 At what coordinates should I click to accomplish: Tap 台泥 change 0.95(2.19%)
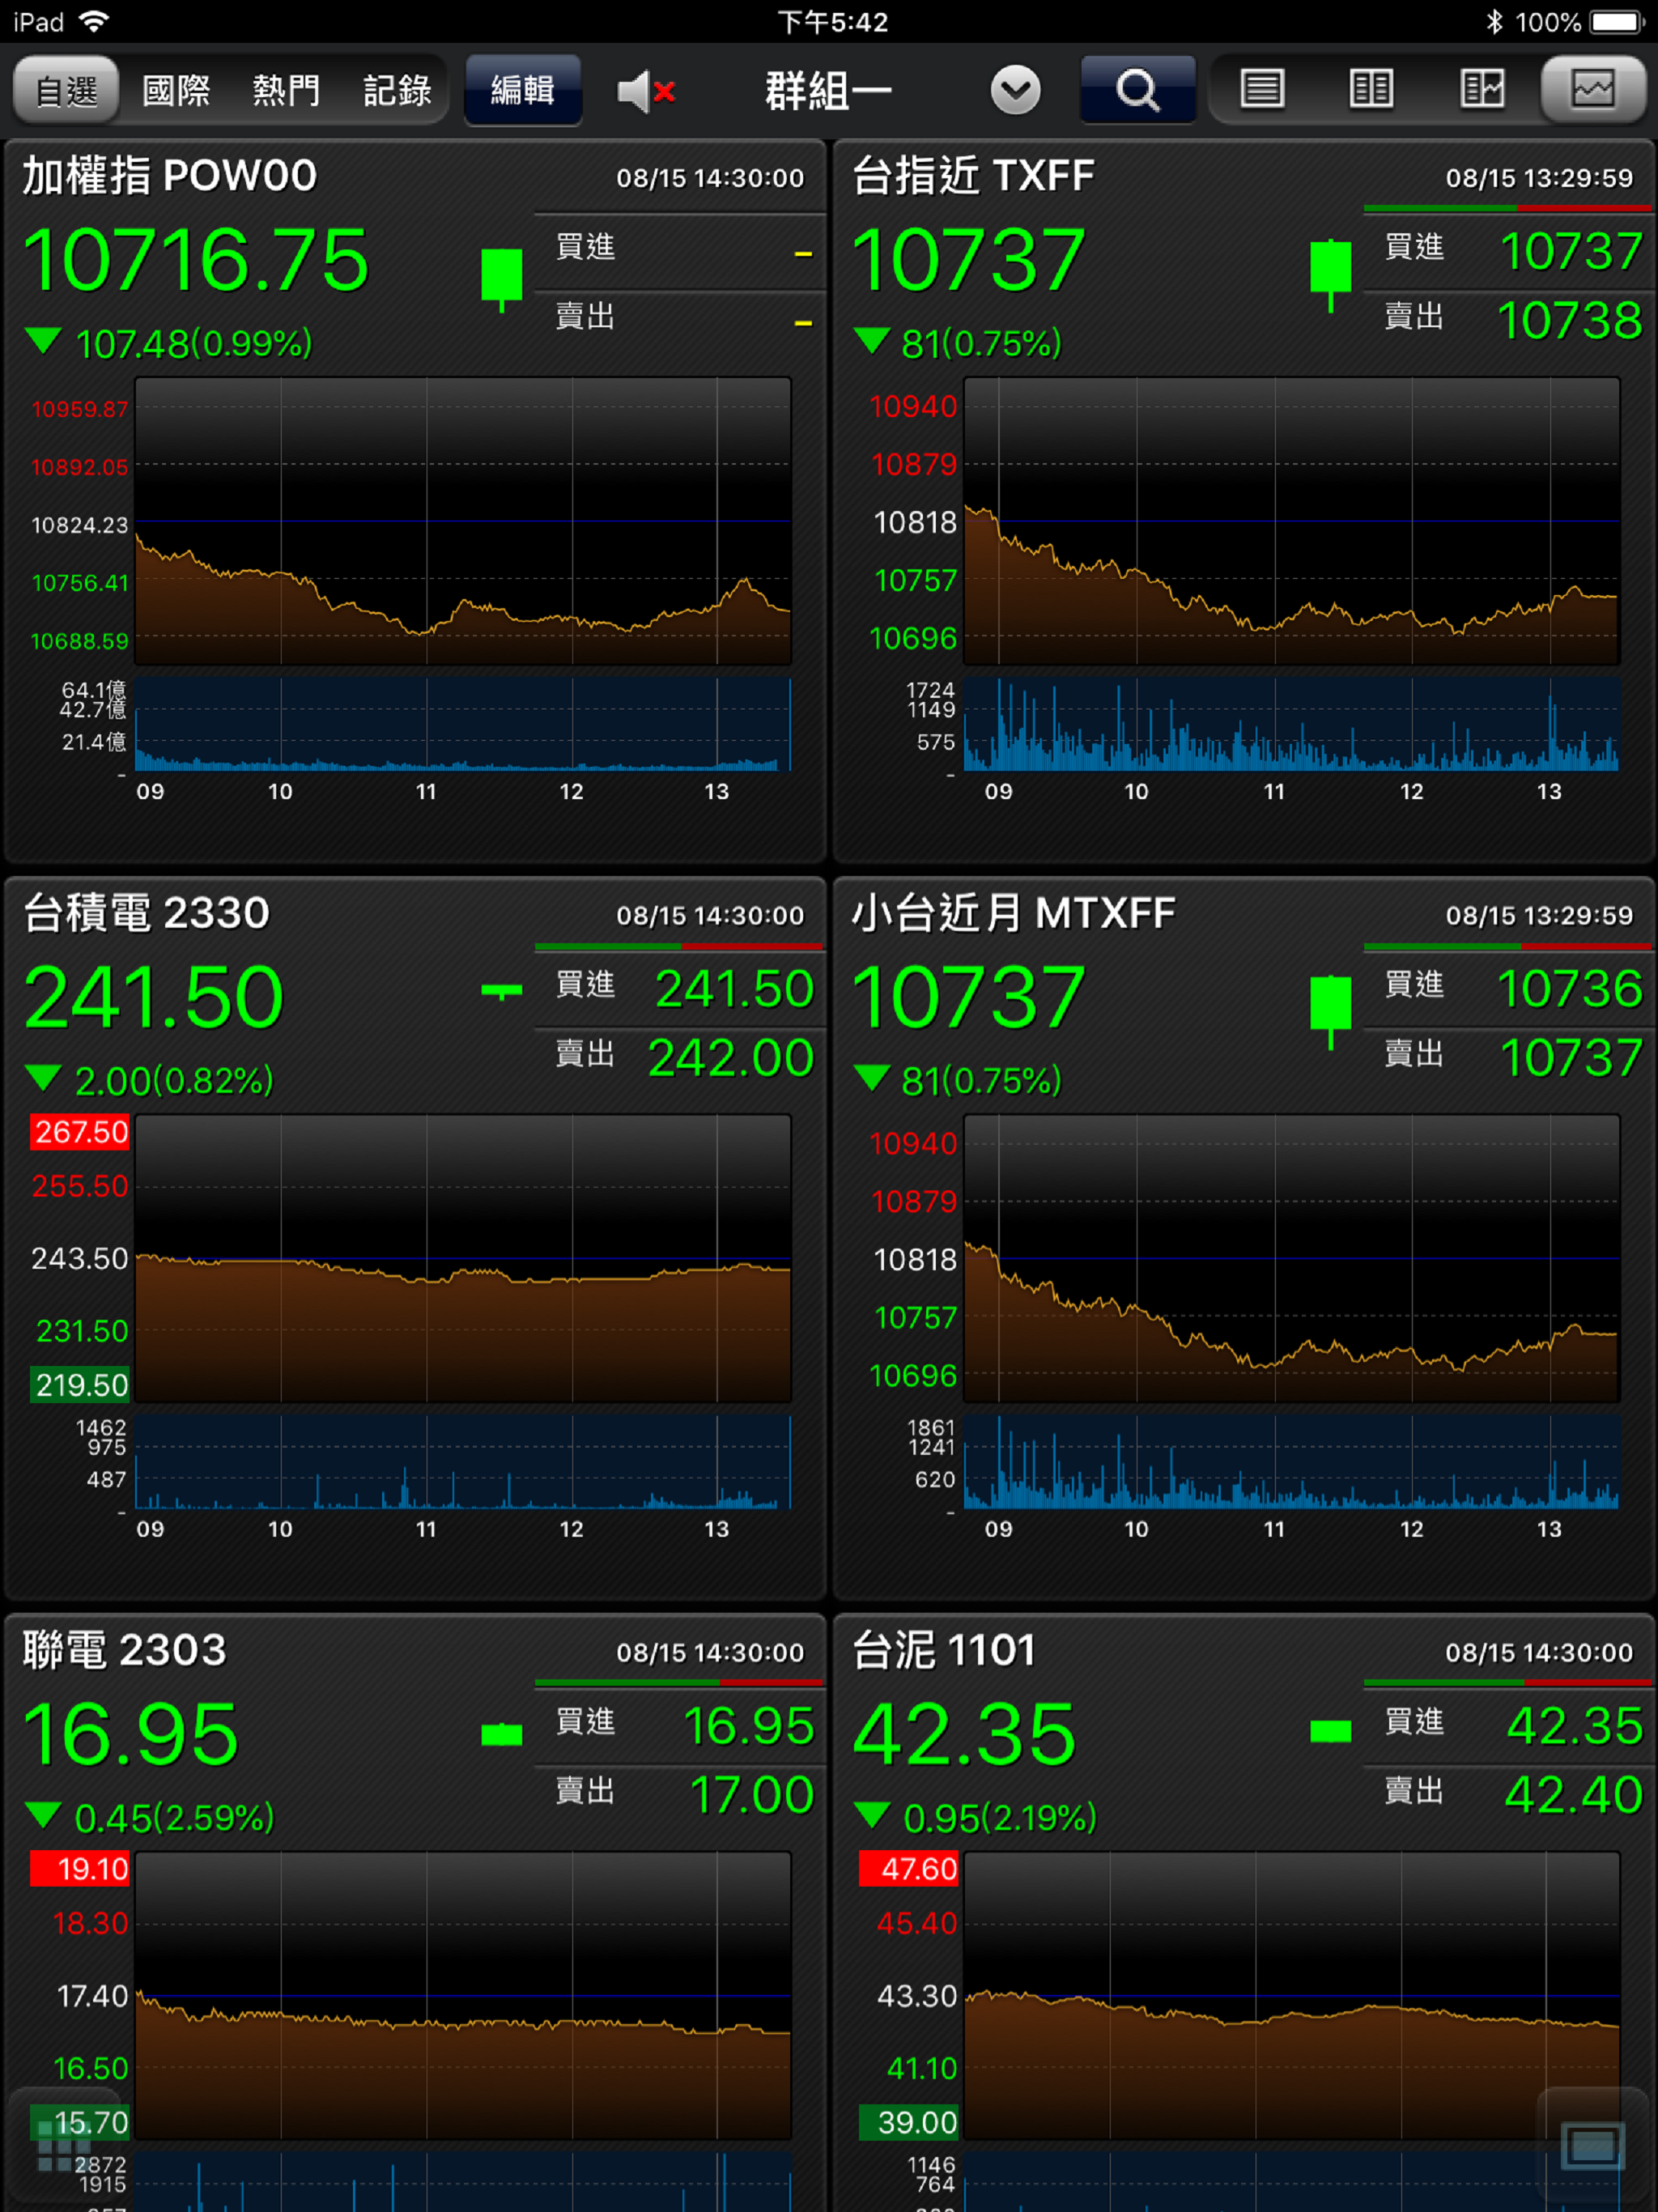tap(1000, 1818)
